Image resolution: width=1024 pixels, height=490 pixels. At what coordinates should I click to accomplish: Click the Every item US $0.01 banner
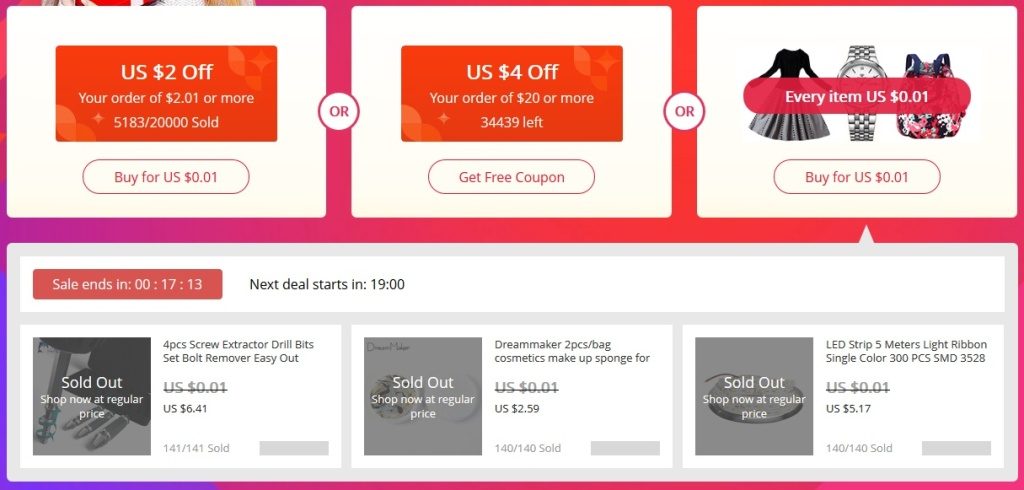pos(857,97)
